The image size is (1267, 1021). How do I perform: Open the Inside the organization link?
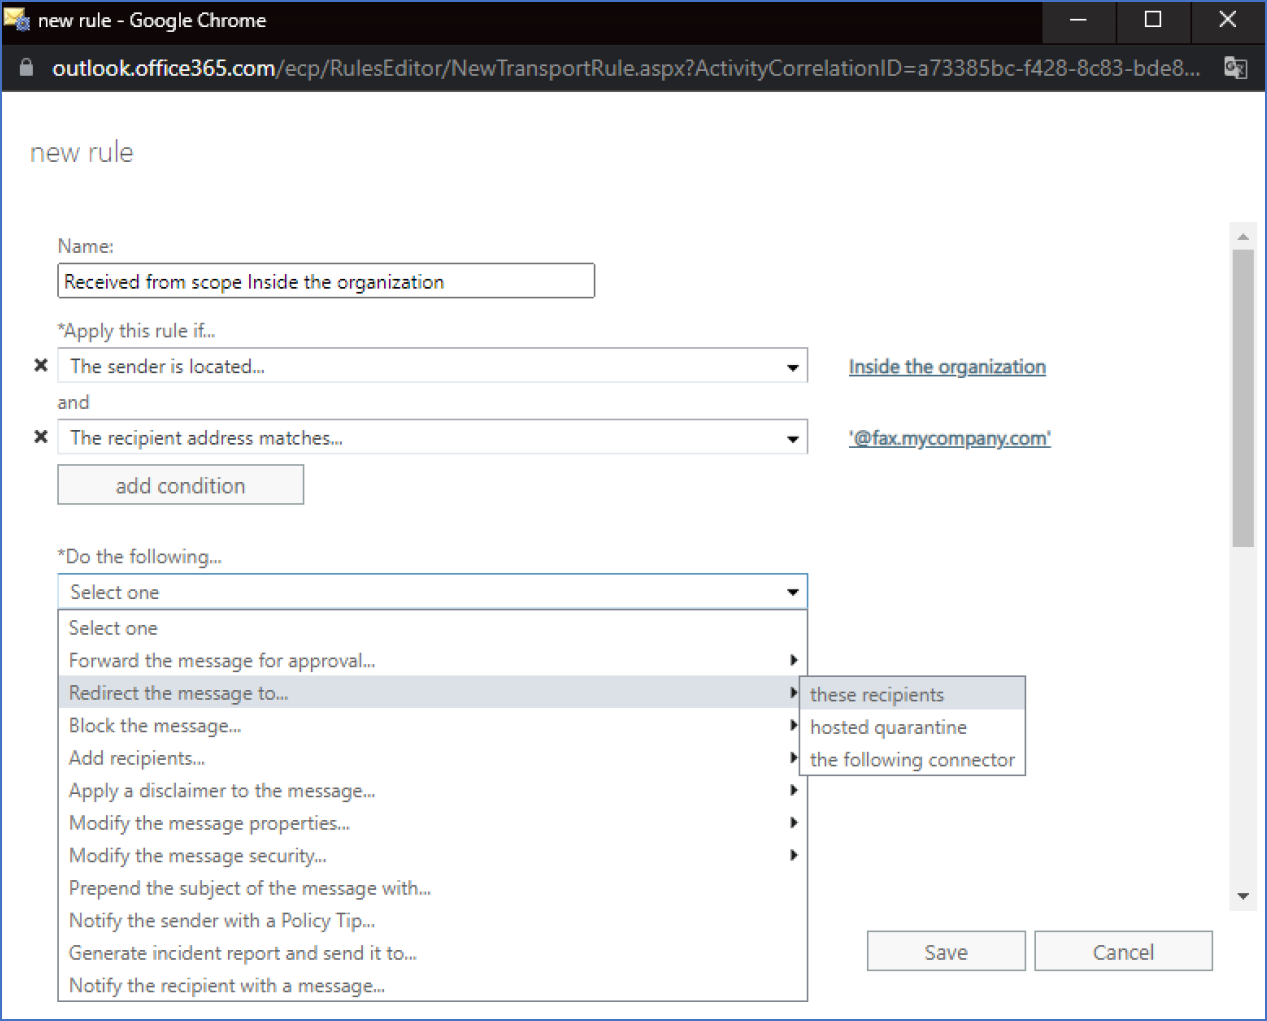pyautogui.click(x=946, y=367)
